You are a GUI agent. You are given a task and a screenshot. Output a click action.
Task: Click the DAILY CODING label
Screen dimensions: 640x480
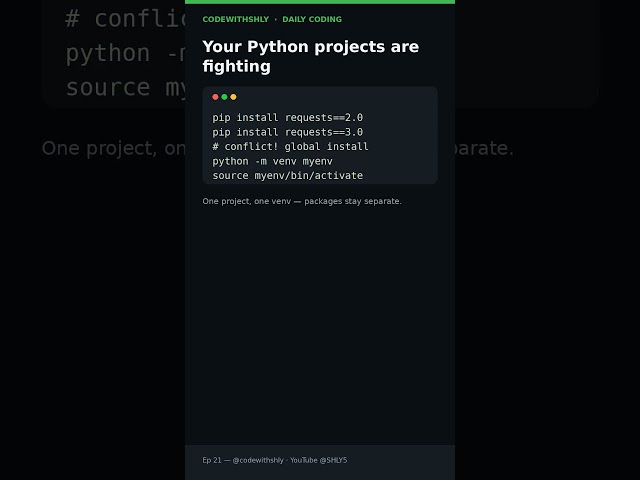coord(312,19)
